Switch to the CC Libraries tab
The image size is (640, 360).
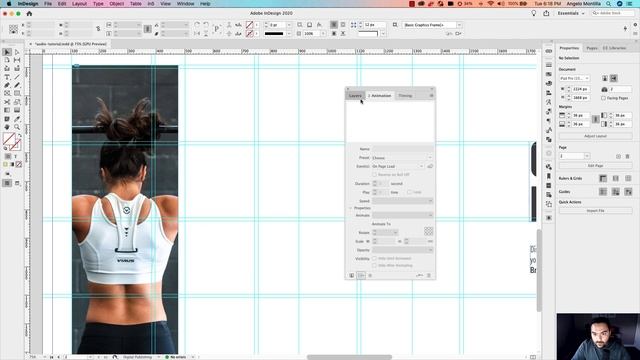click(x=614, y=48)
